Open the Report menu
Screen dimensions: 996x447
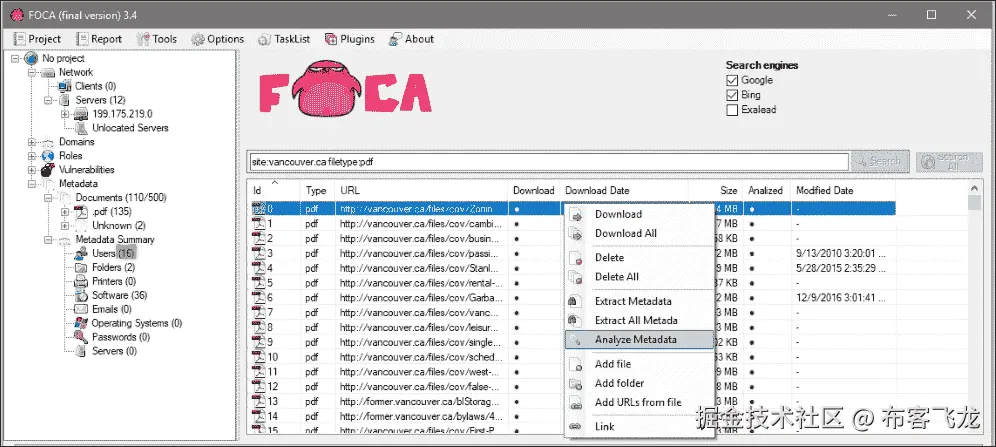point(99,39)
